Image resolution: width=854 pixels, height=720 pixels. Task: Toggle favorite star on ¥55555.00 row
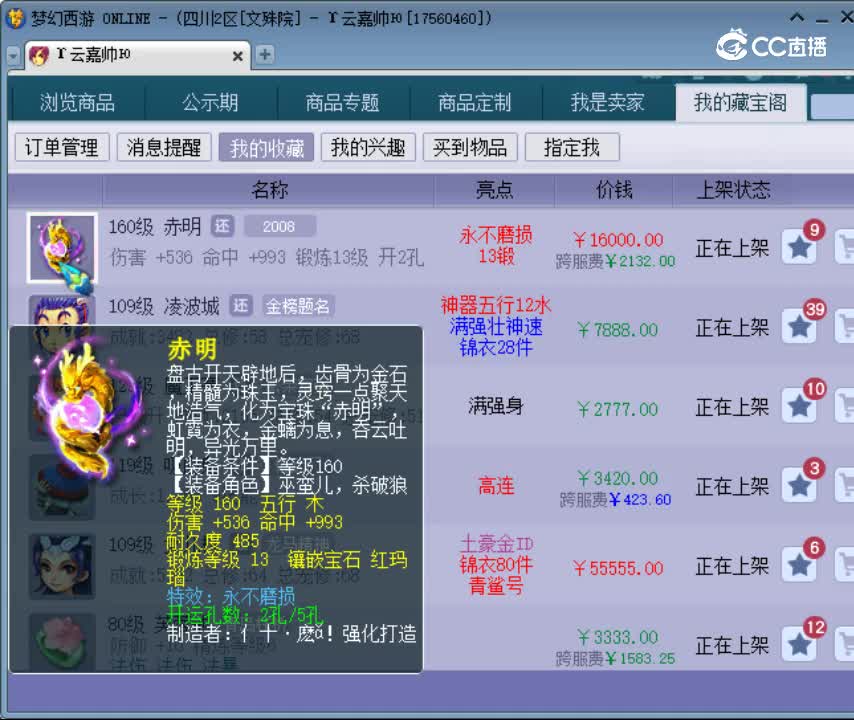(800, 565)
